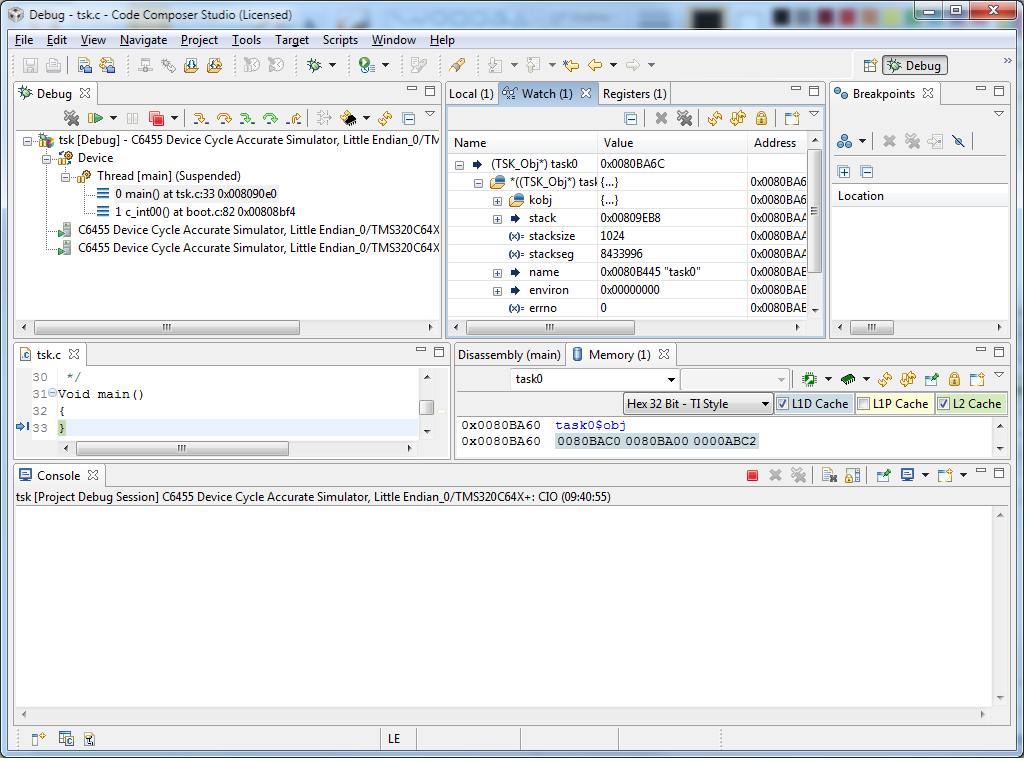Click memory value 0080BAC0

click(588, 442)
